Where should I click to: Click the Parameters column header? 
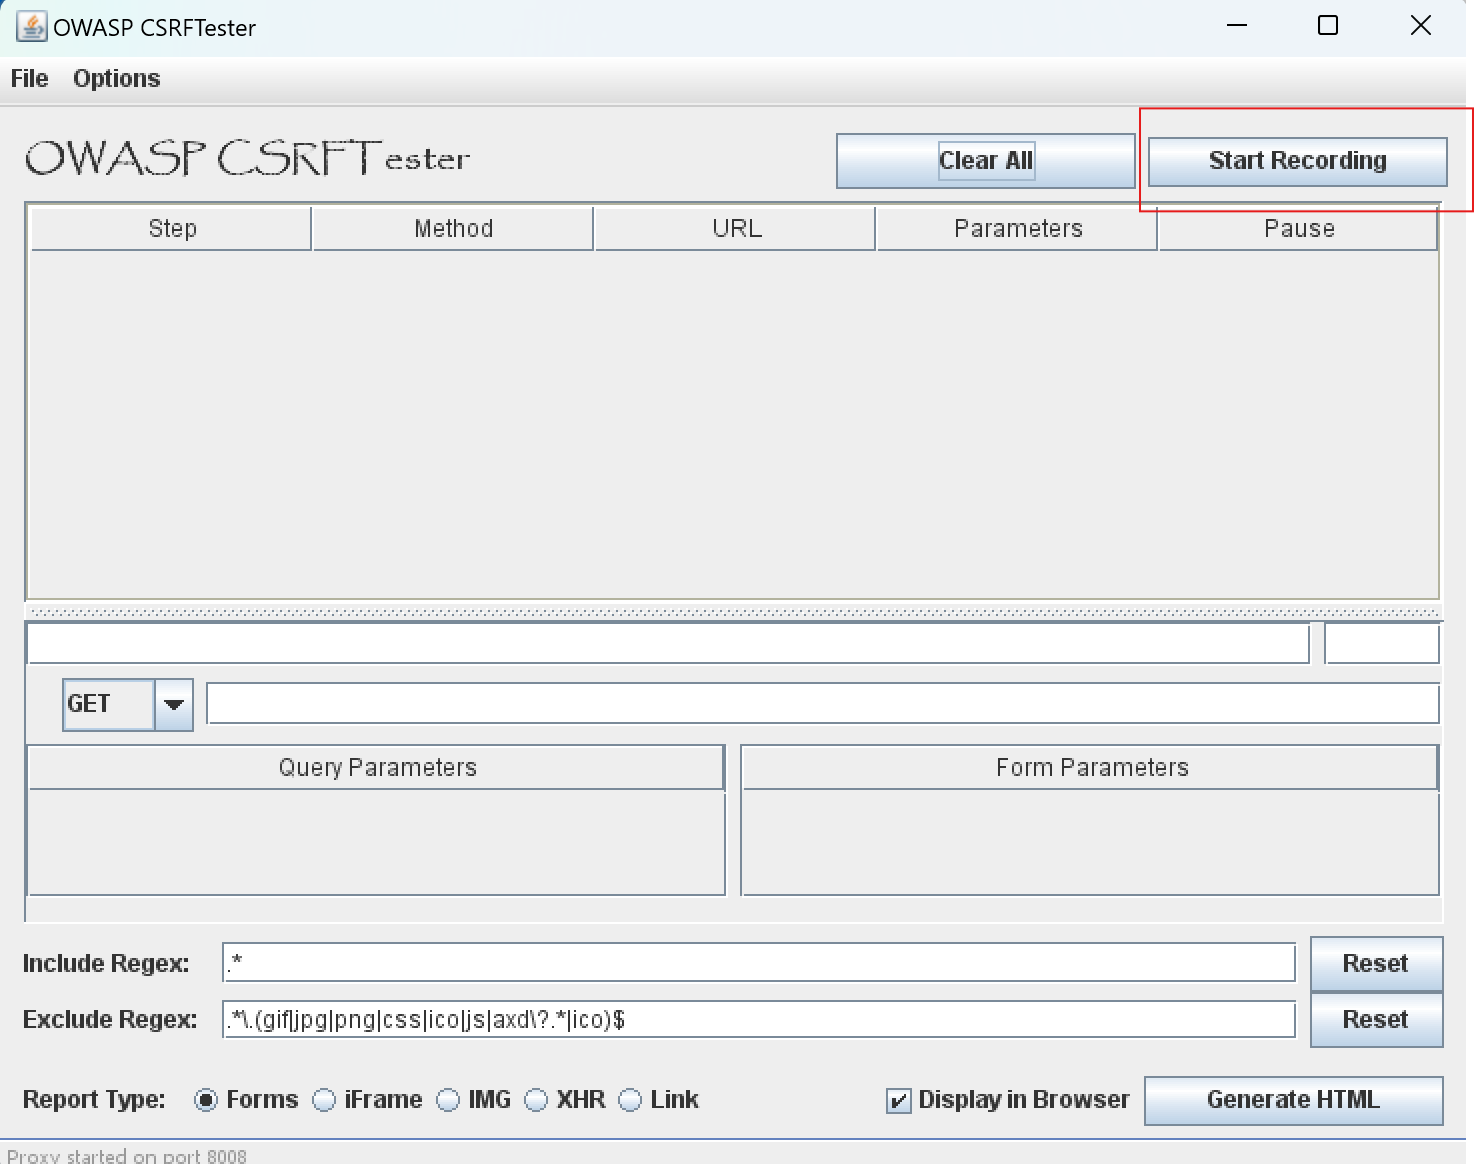coord(1018,229)
